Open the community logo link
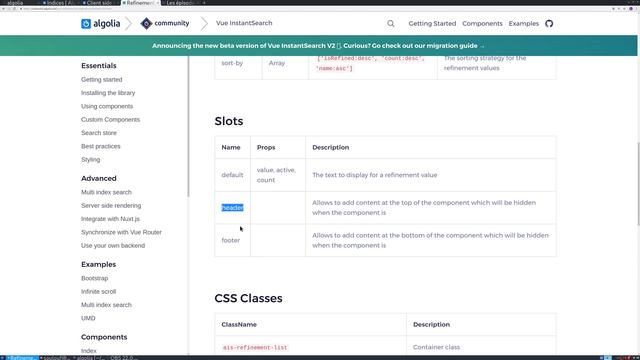This screenshot has height=360, width=640. (165, 24)
